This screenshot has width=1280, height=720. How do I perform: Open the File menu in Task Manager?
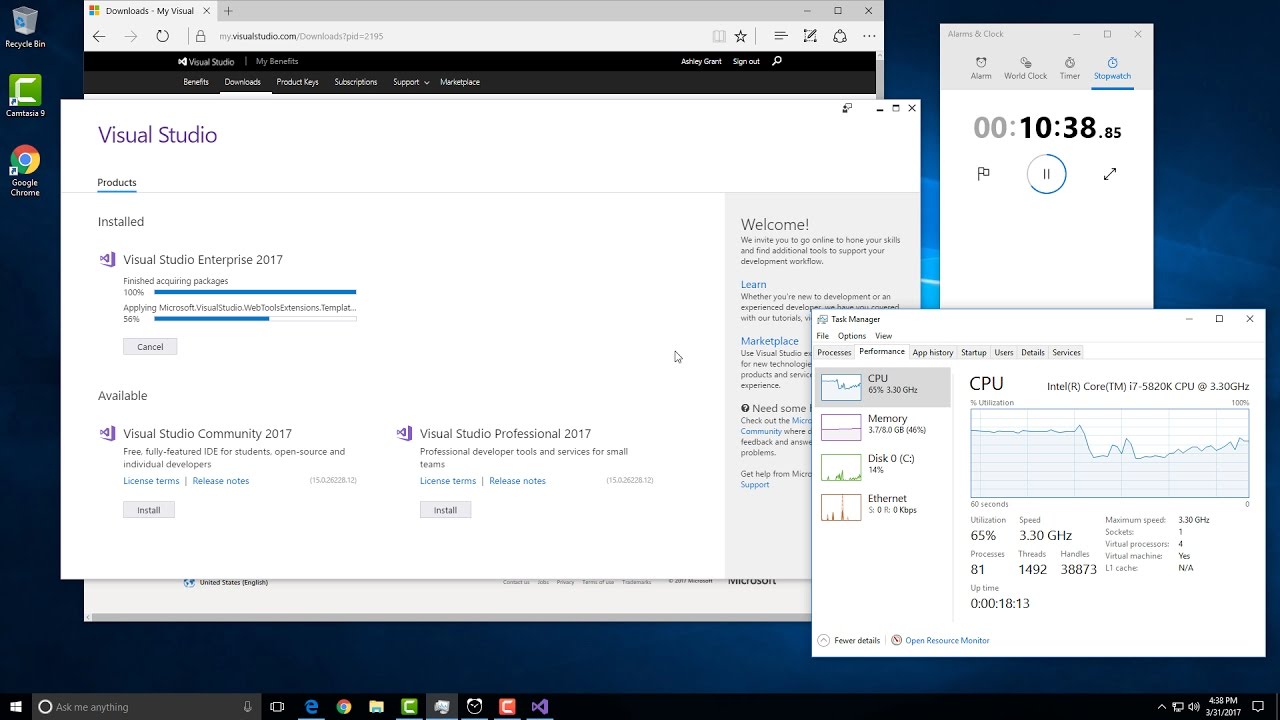pyautogui.click(x=822, y=336)
